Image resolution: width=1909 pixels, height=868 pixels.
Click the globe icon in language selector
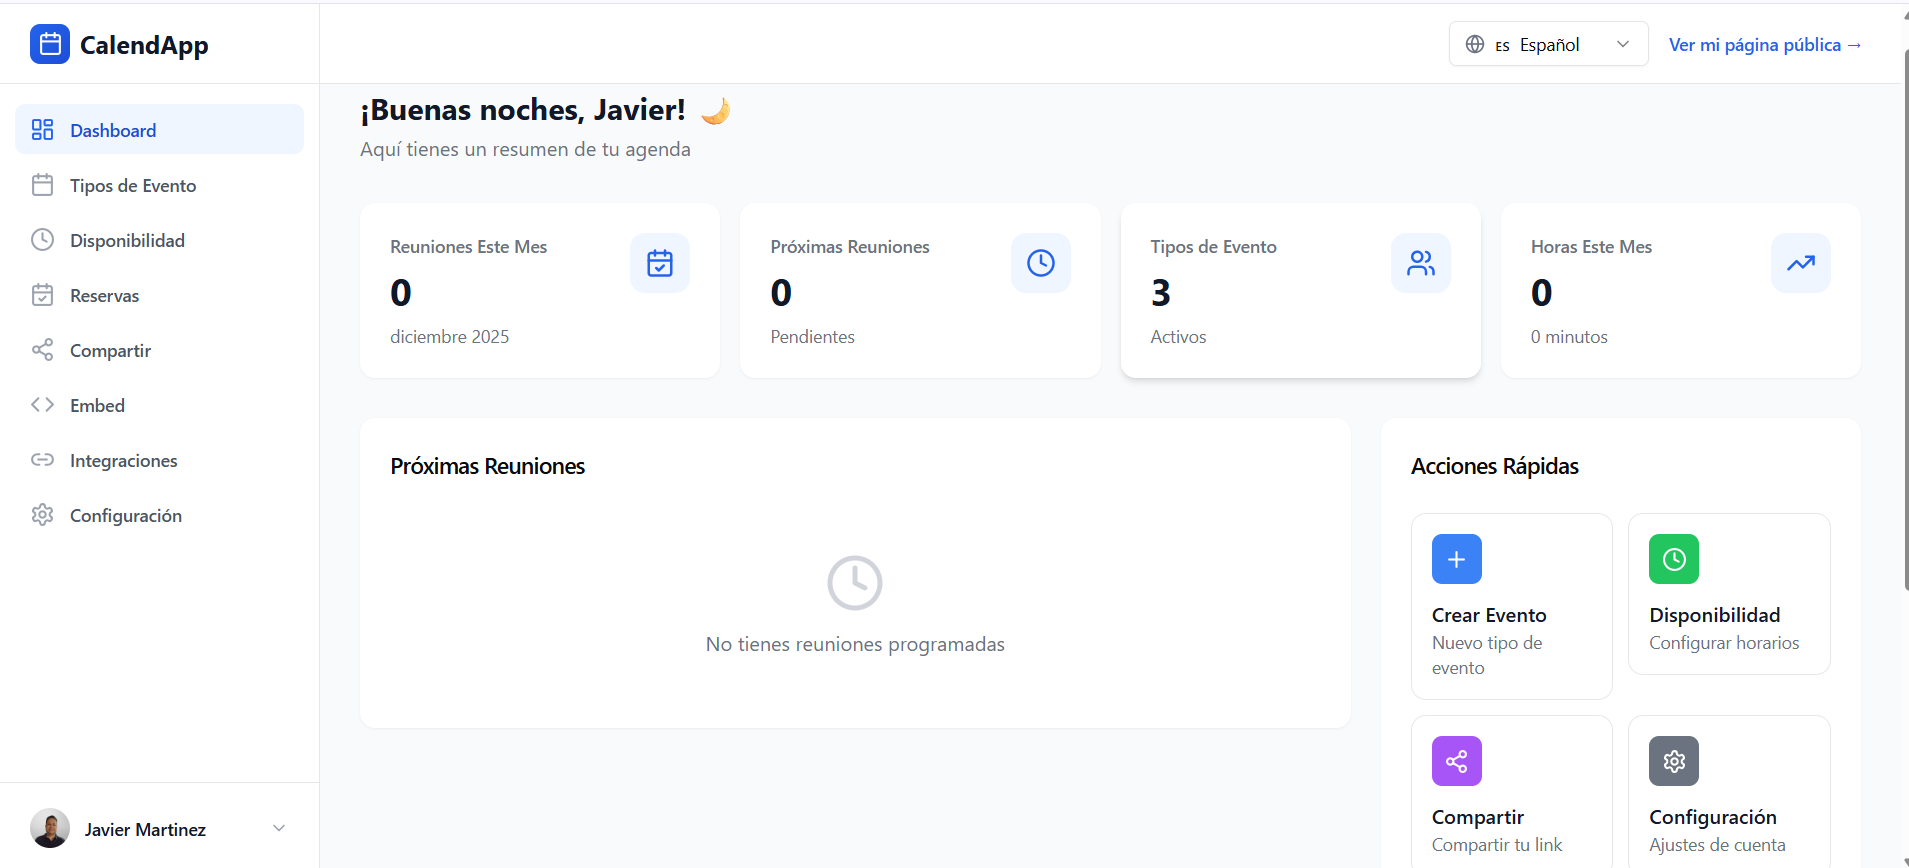click(1475, 44)
